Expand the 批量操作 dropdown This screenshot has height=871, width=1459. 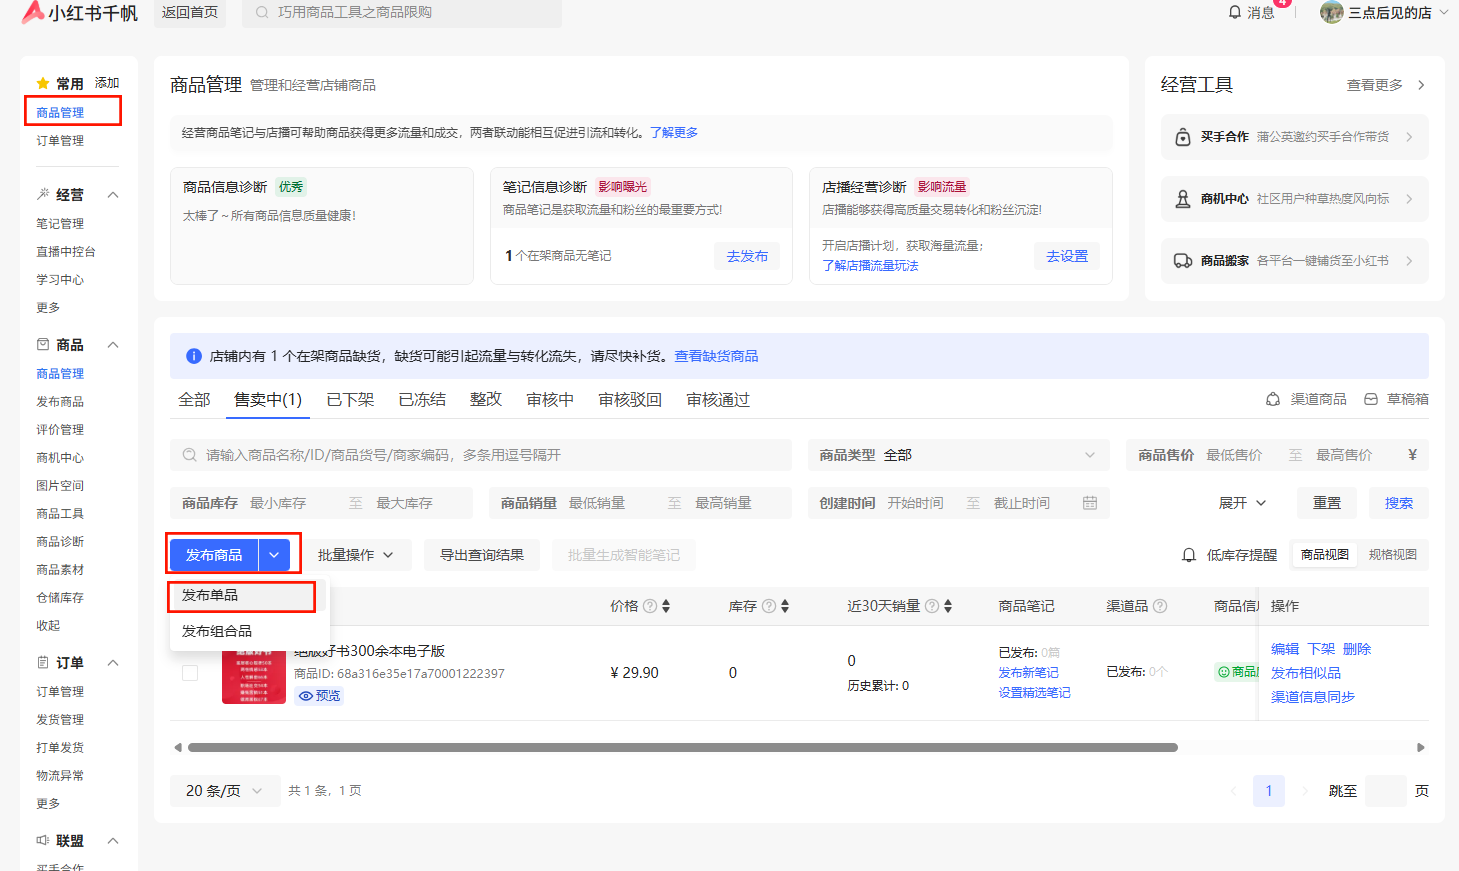355,555
